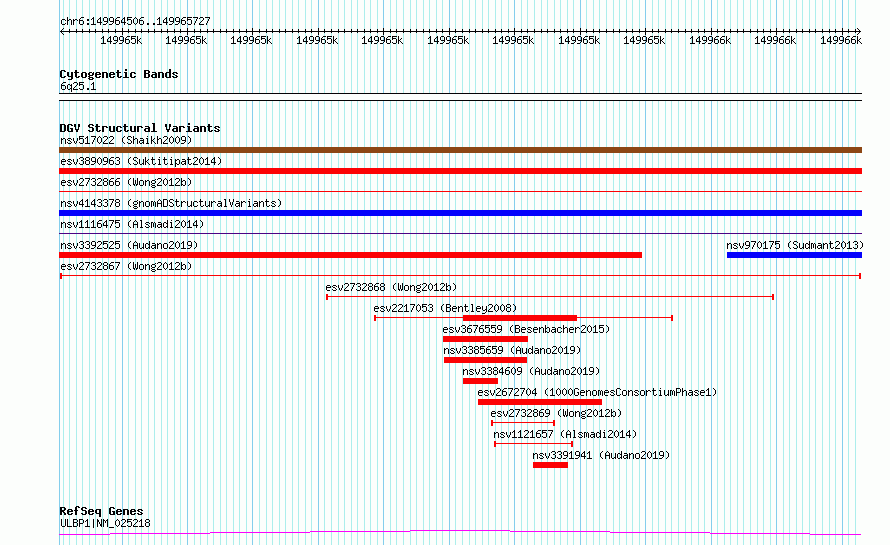
Task: Click the blue nsv970175 variant bar
Action: pos(794,255)
